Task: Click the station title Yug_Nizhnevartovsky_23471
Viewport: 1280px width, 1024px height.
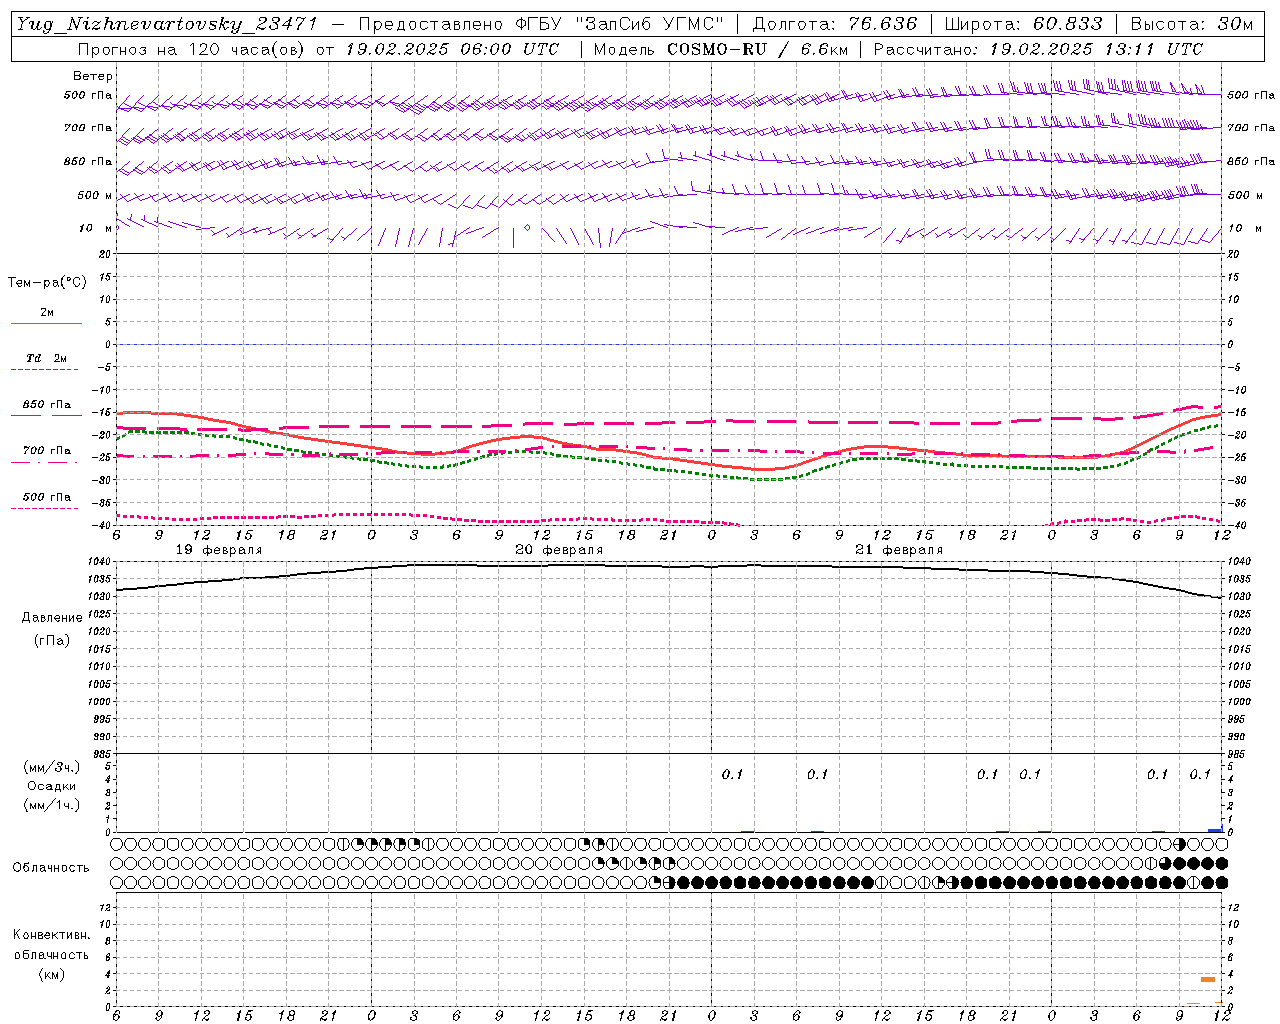Action: click(x=167, y=23)
